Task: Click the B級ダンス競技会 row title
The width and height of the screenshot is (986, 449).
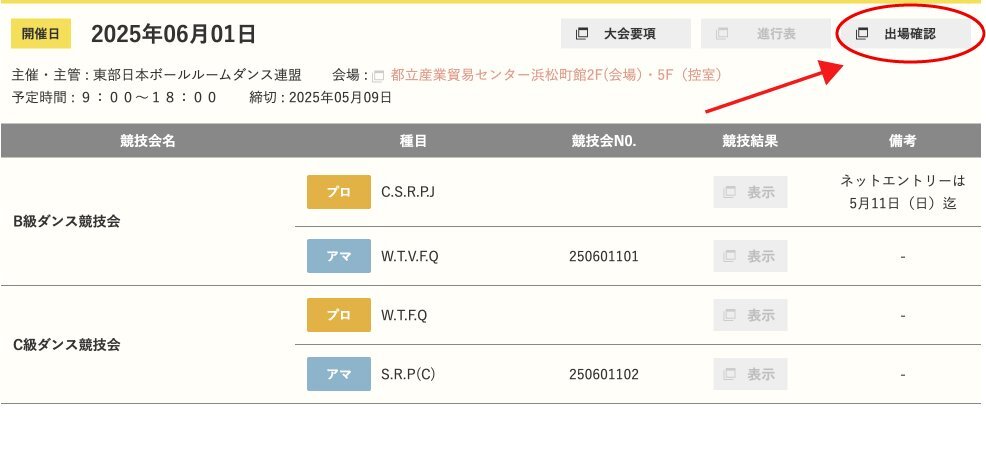Action: pyautogui.click(x=67, y=221)
